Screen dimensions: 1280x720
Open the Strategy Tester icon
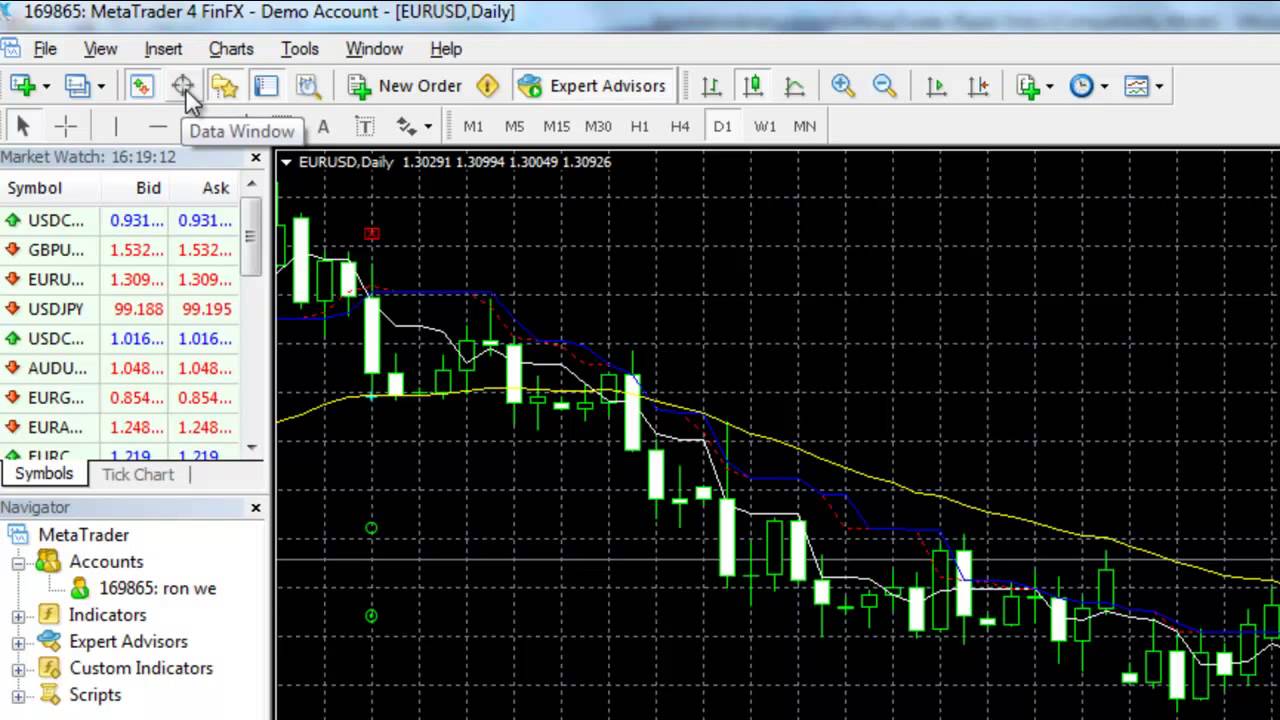click(x=308, y=86)
